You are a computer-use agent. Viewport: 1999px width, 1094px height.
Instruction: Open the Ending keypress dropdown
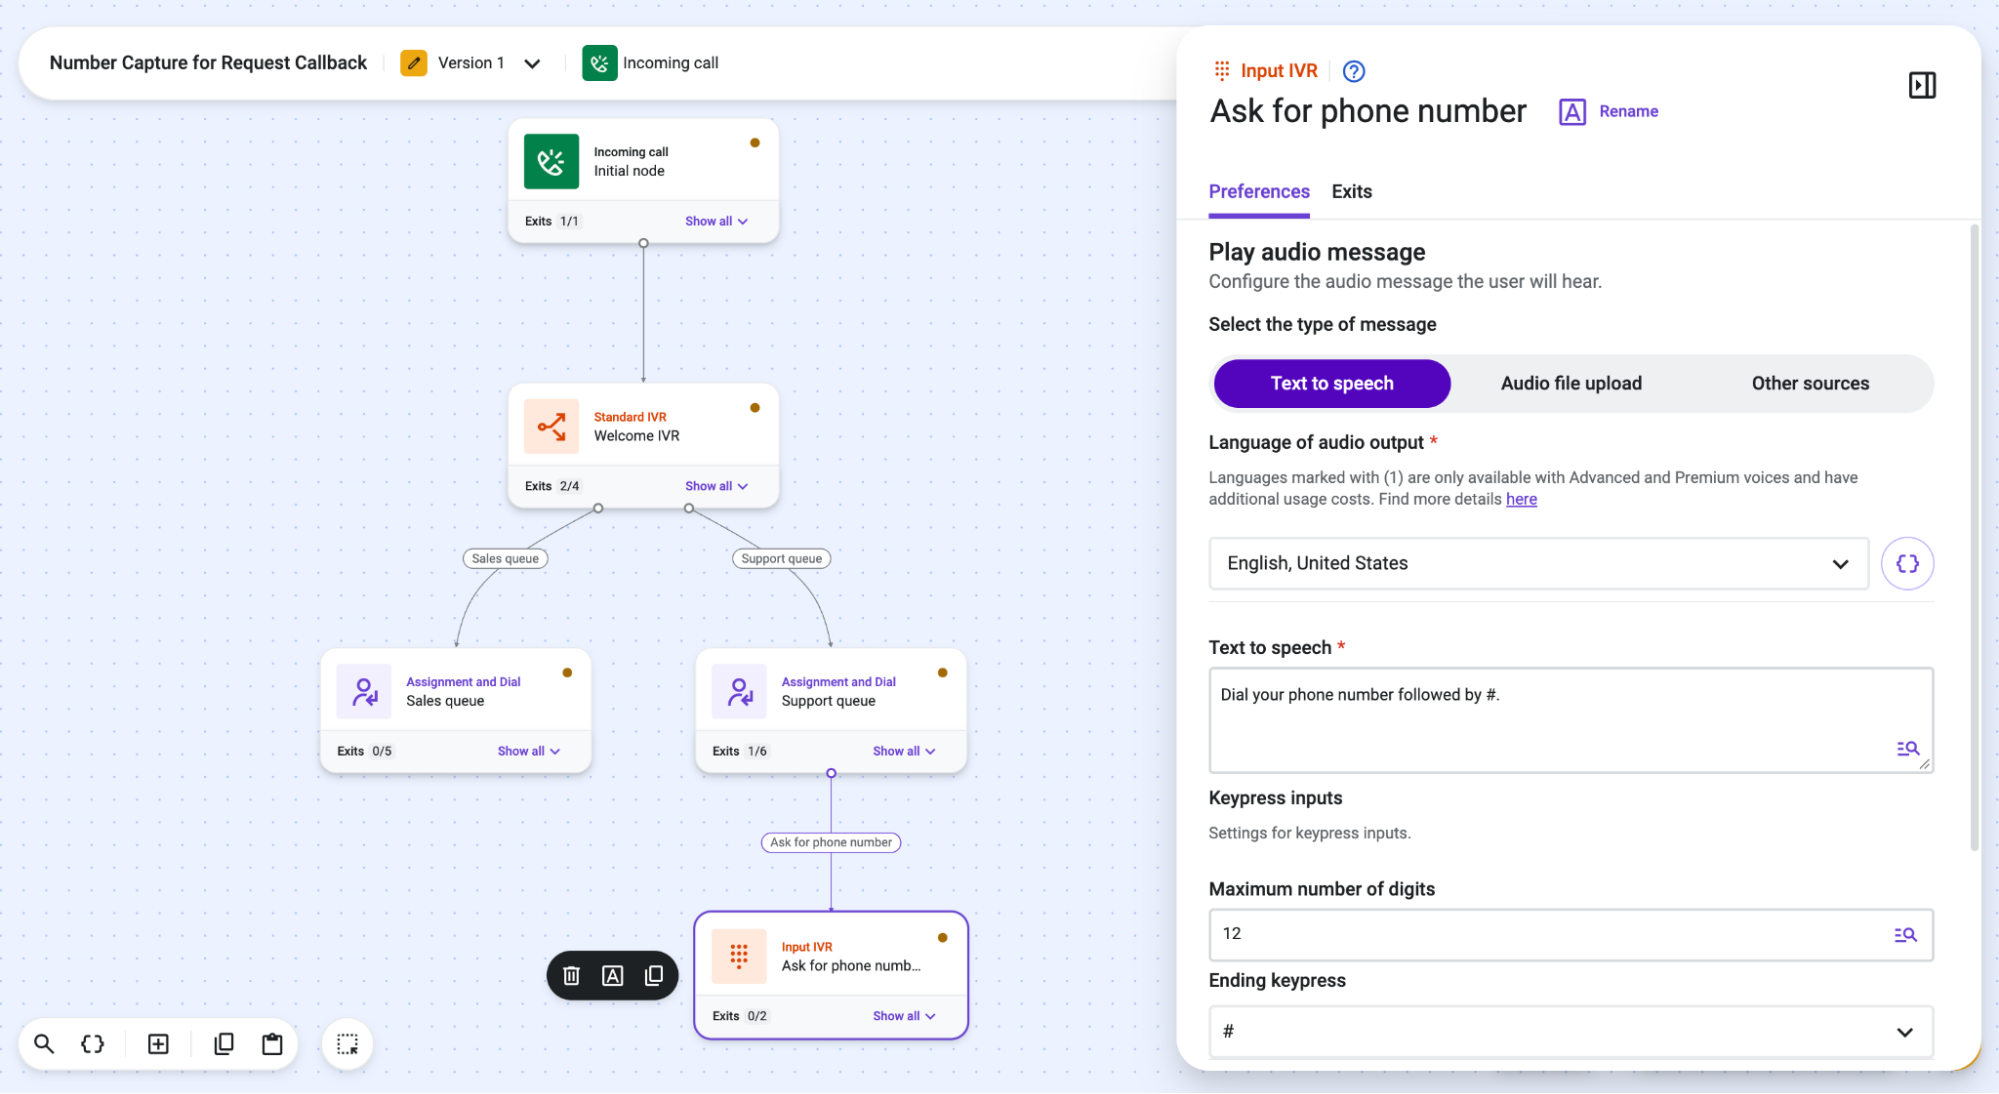(1570, 1031)
